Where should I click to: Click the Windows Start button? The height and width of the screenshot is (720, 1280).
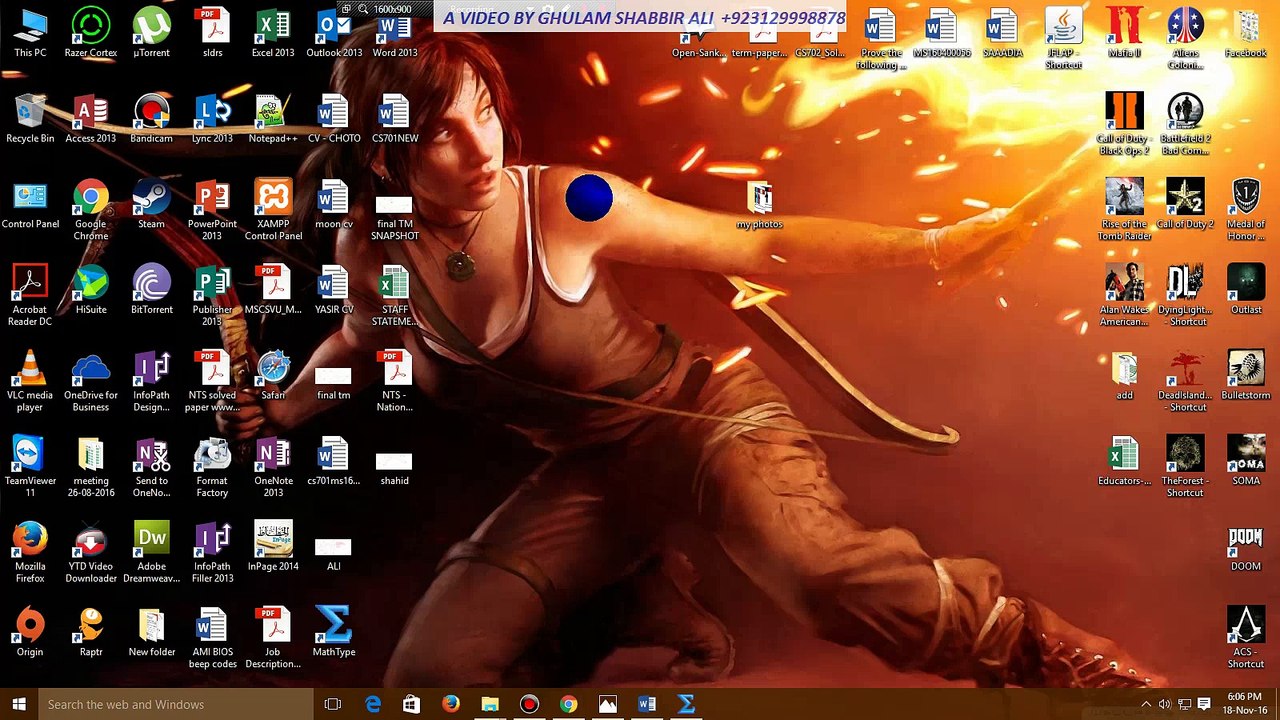(x=19, y=704)
